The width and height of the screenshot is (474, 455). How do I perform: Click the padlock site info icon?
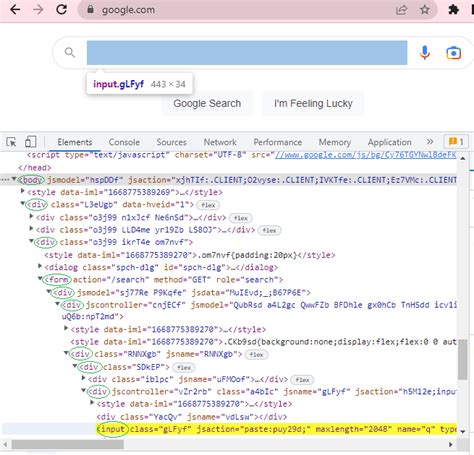pyautogui.click(x=90, y=9)
